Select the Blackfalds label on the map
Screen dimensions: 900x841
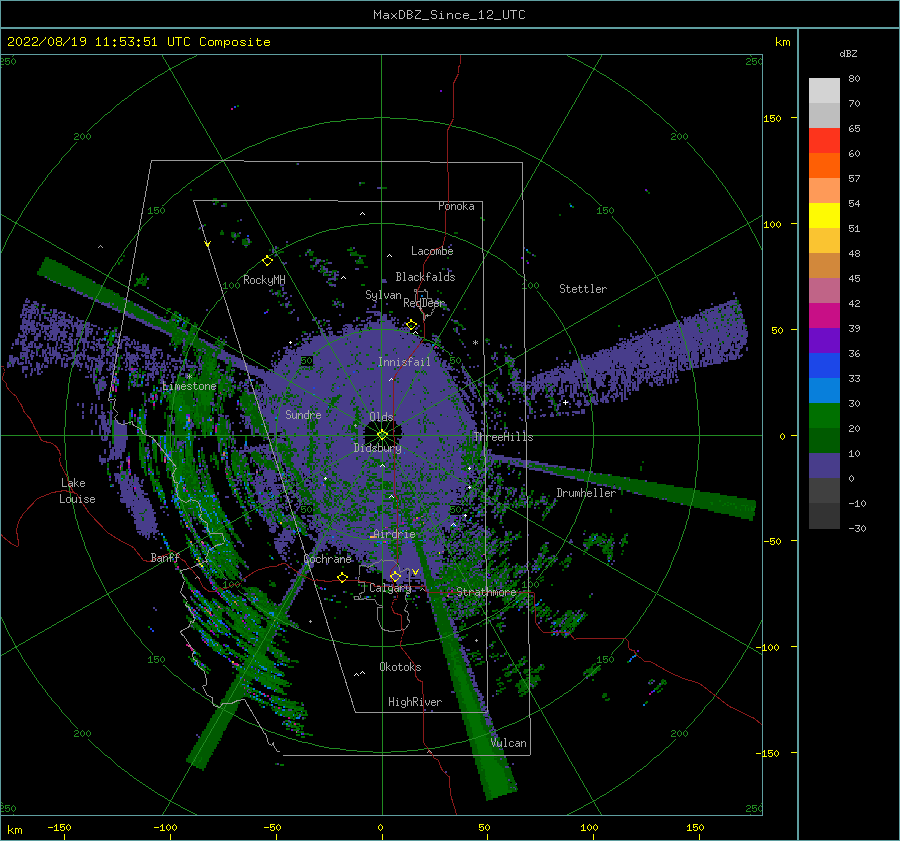coord(425,277)
